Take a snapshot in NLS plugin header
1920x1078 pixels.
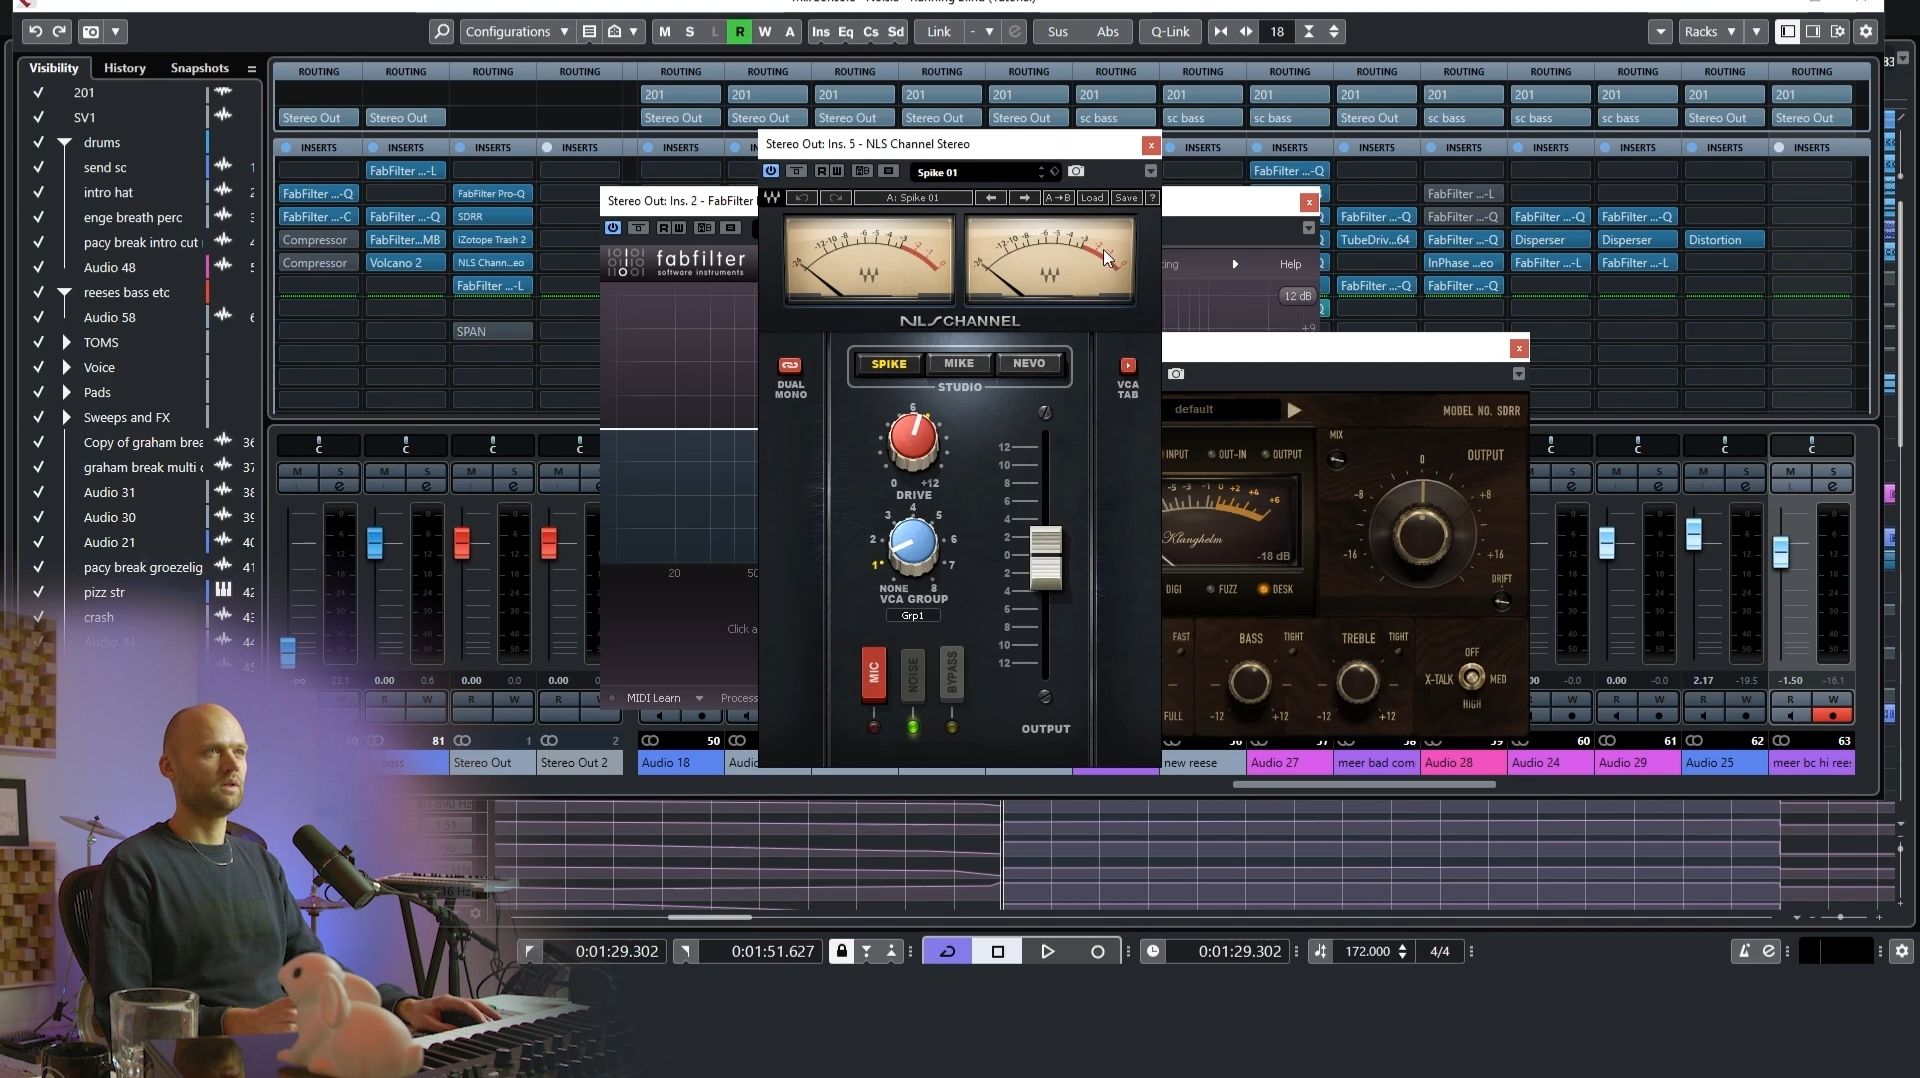pos(1076,172)
